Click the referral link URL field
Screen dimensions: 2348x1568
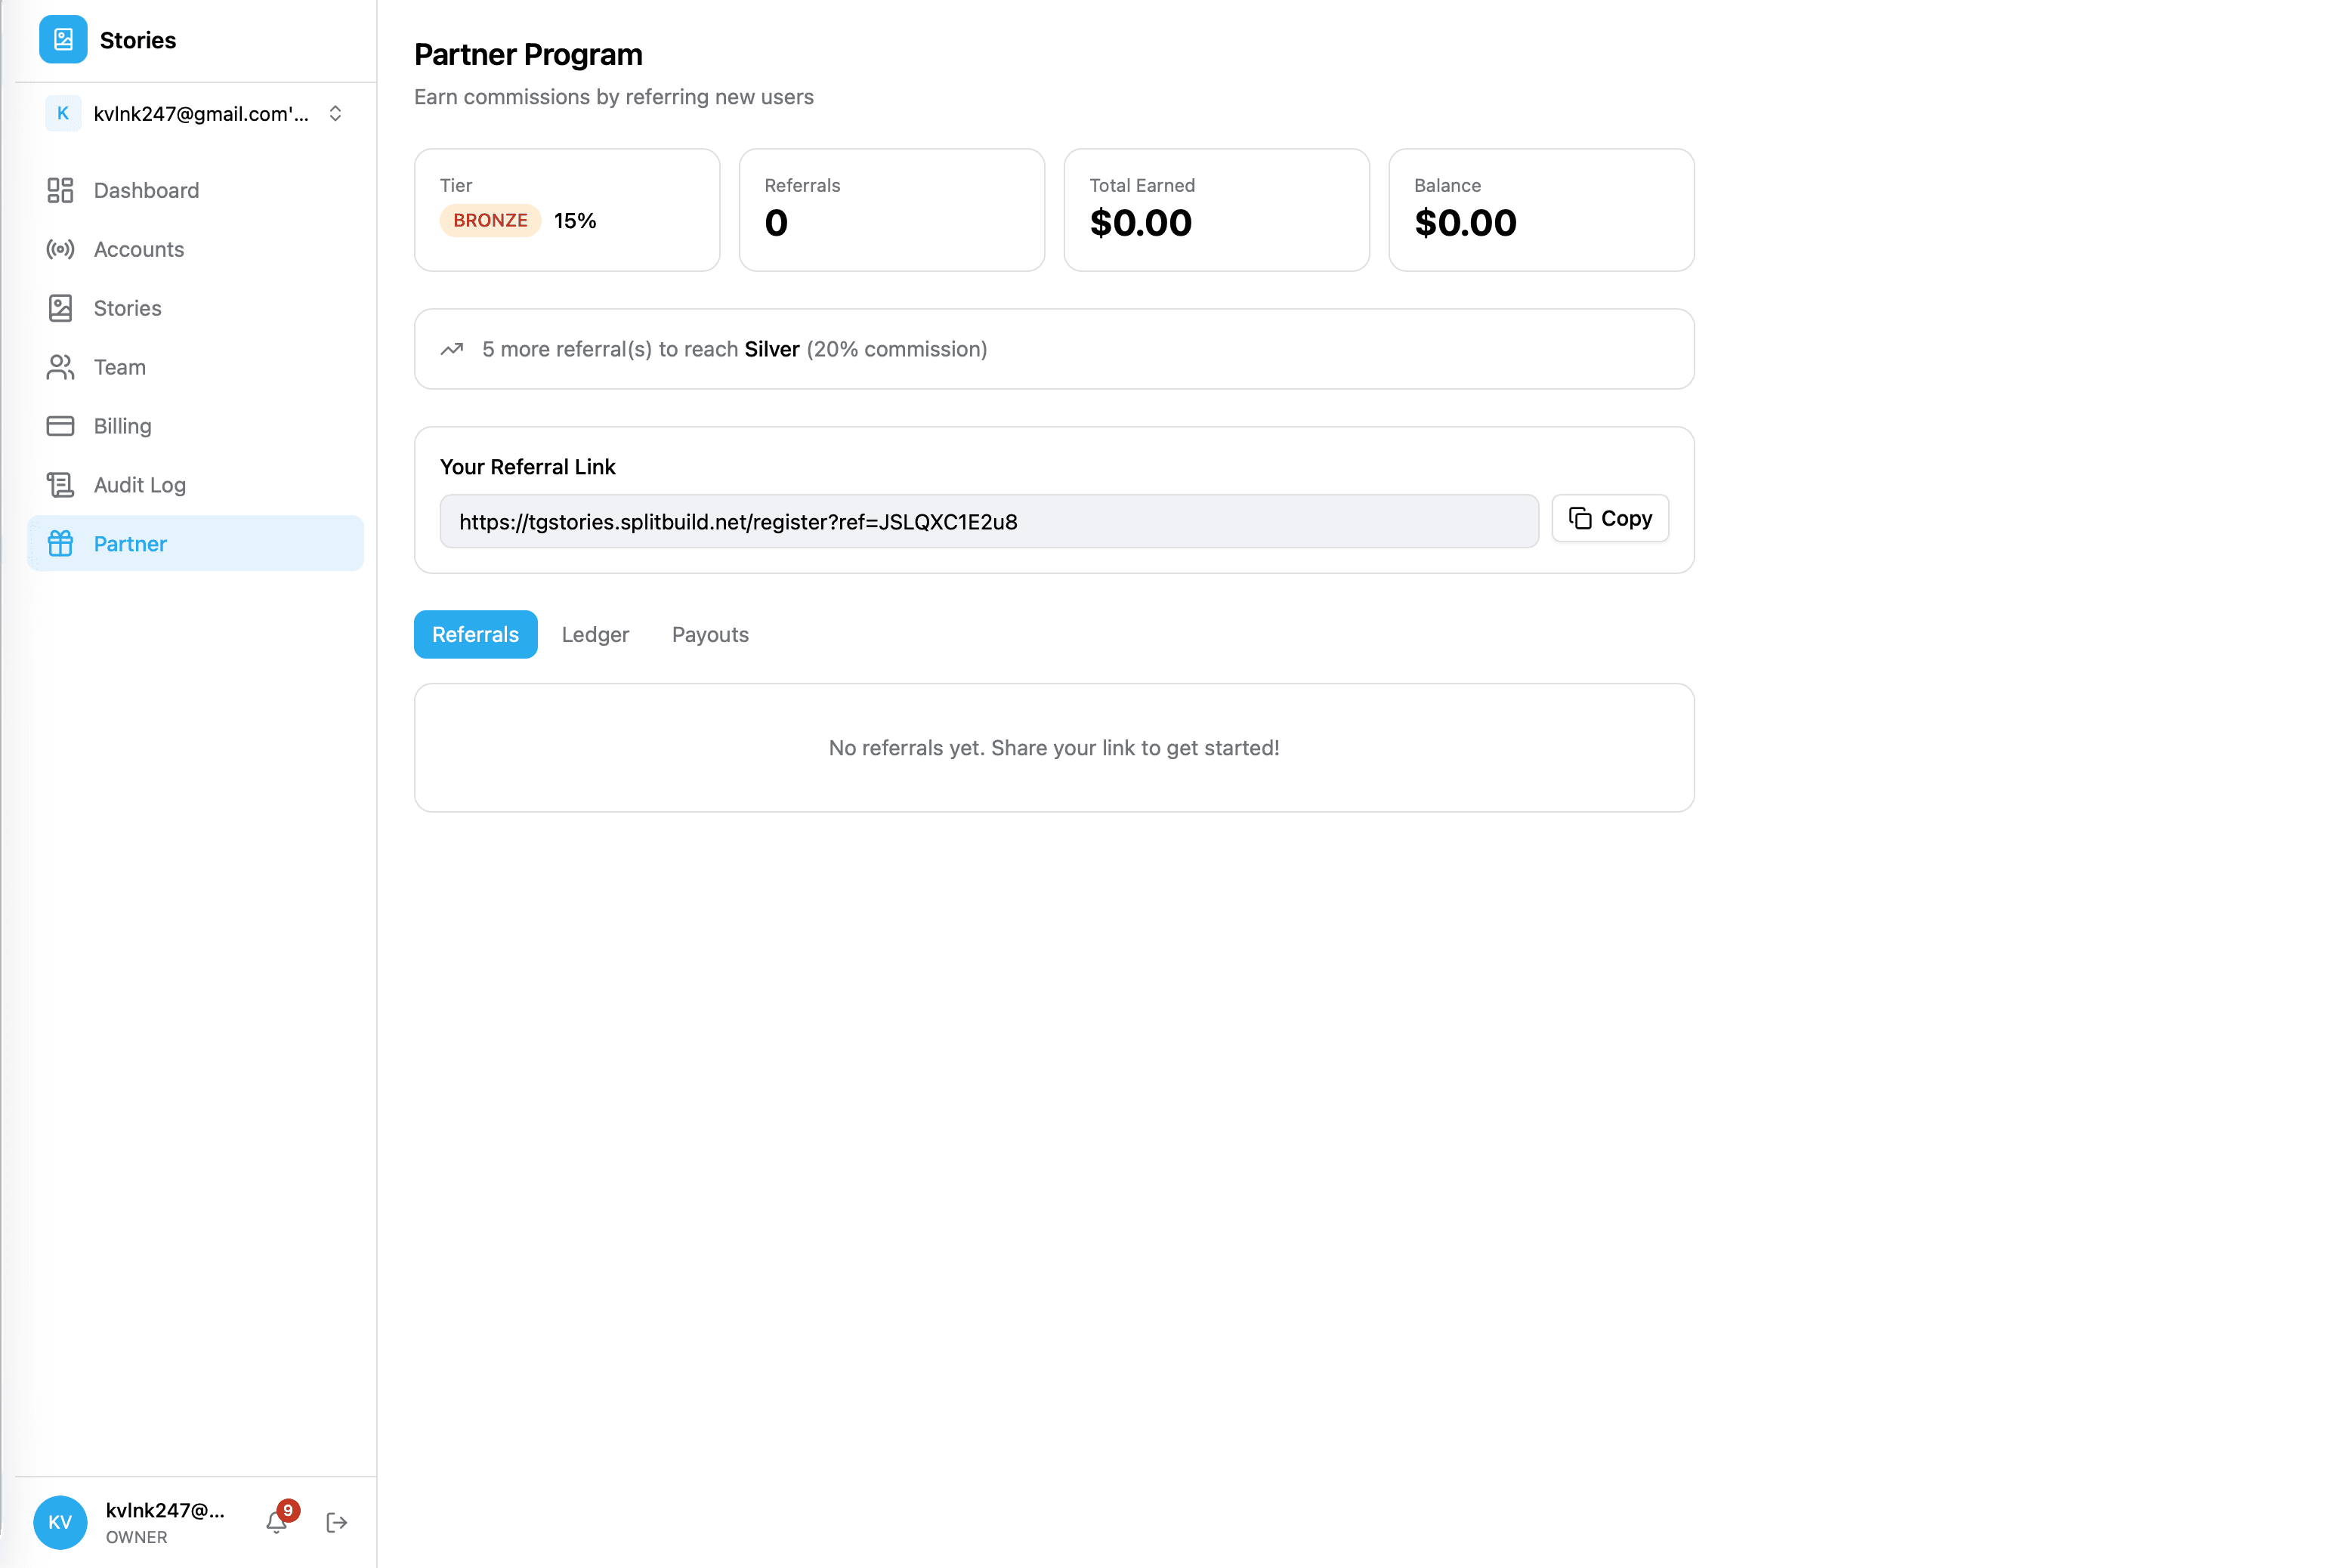(988, 521)
